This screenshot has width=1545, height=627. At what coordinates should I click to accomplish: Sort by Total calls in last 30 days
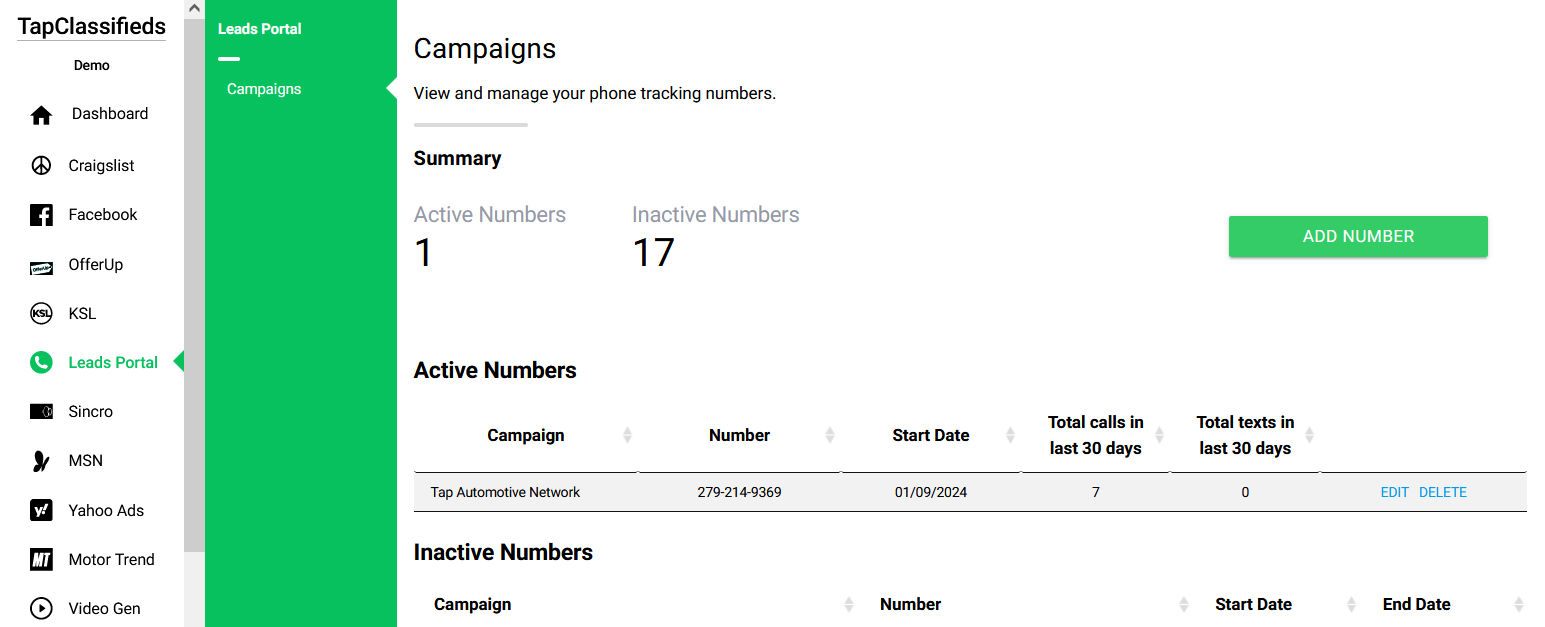1160,435
